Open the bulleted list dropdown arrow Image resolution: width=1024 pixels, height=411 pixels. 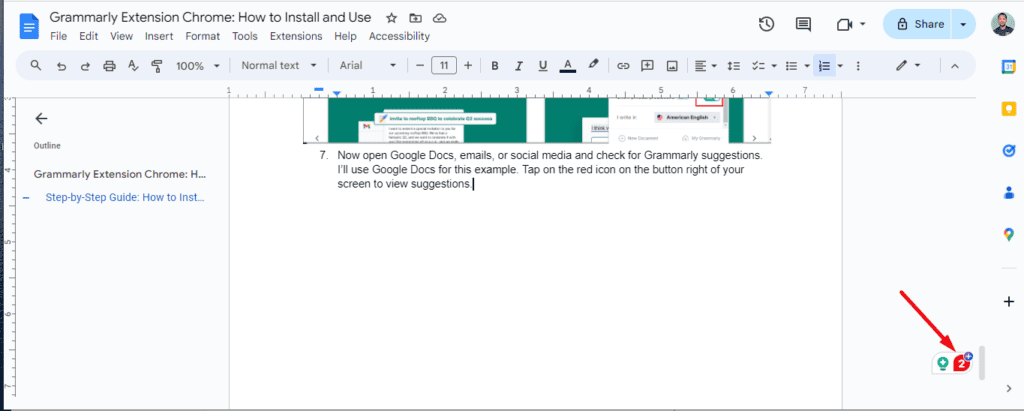click(x=807, y=65)
